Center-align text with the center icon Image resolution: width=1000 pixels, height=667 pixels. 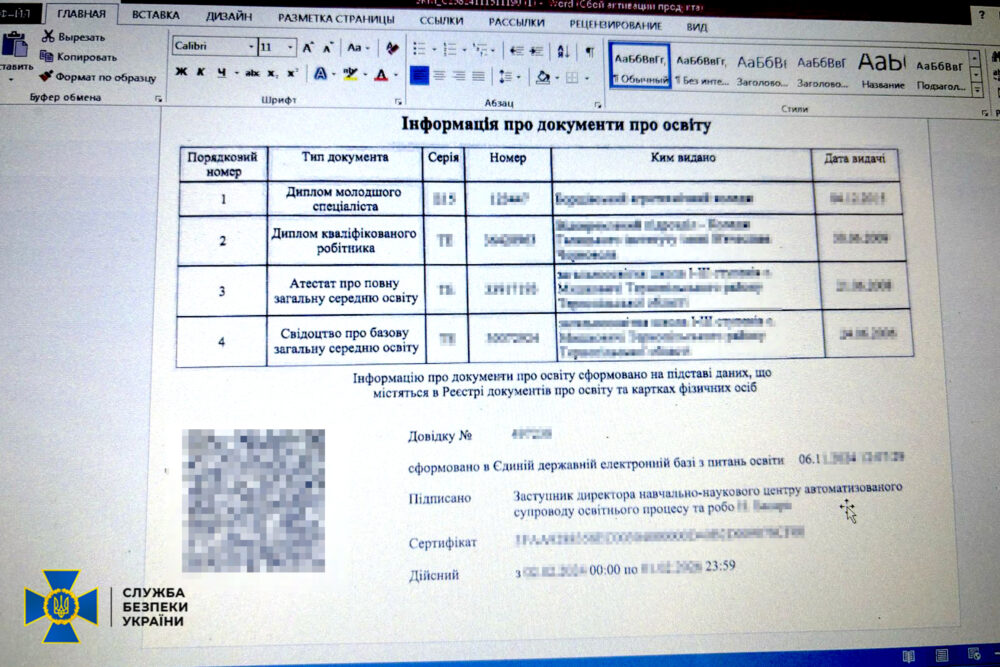point(441,76)
